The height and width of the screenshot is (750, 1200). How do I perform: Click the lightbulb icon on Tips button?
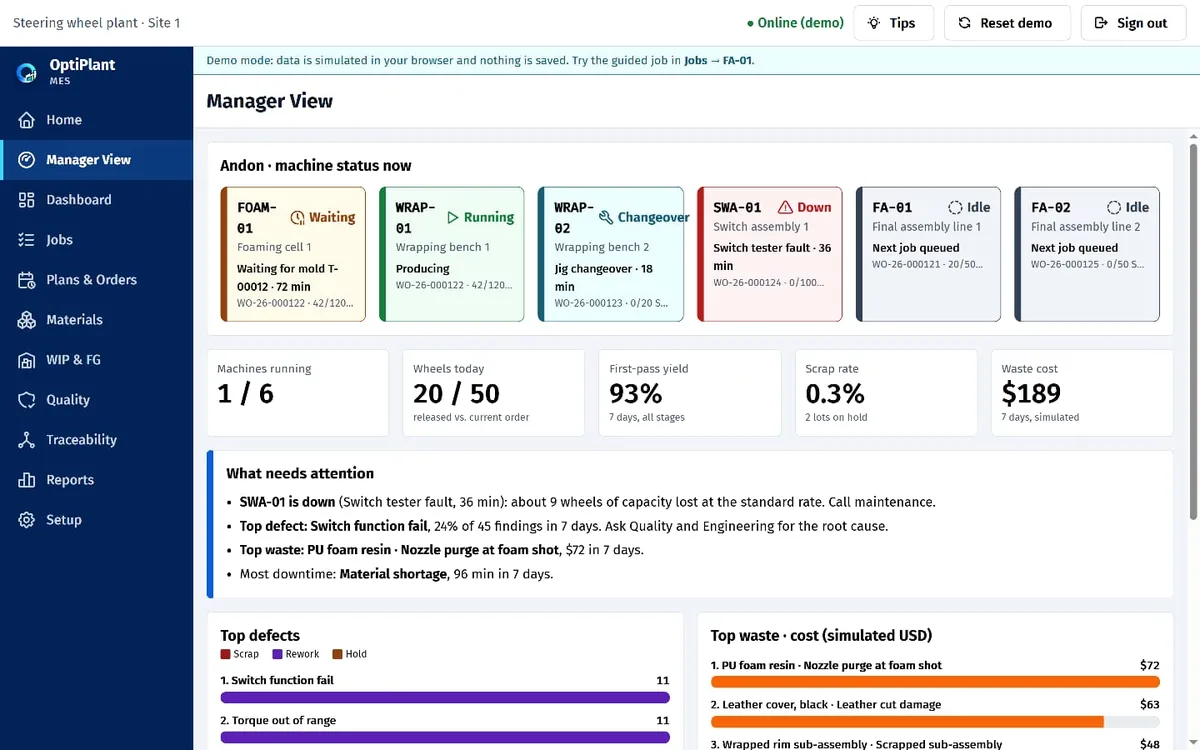[874, 23]
